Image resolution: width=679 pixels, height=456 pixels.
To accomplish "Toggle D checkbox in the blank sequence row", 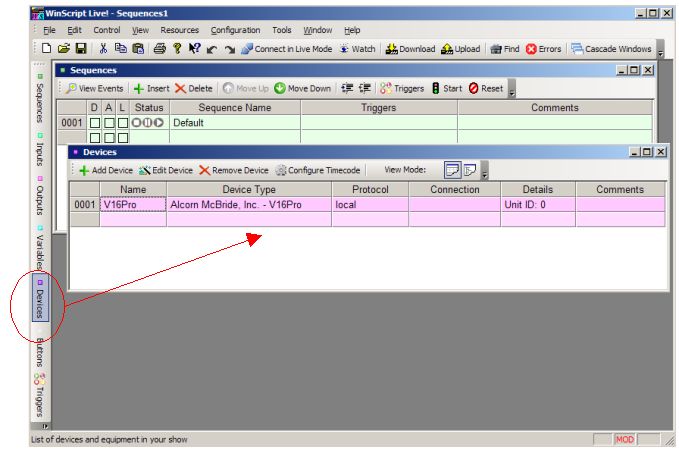I will (x=94, y=138).
